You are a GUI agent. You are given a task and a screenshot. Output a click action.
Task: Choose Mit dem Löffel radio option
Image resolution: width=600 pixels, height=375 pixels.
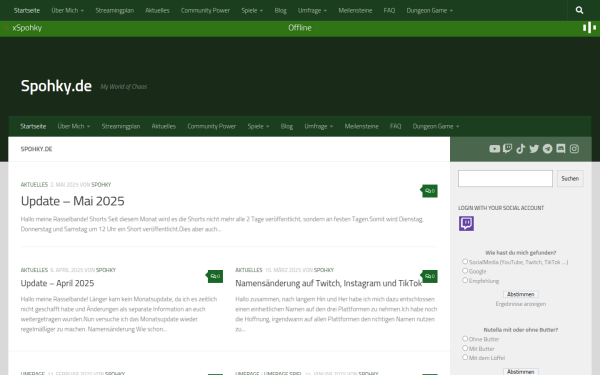(465, 357)
